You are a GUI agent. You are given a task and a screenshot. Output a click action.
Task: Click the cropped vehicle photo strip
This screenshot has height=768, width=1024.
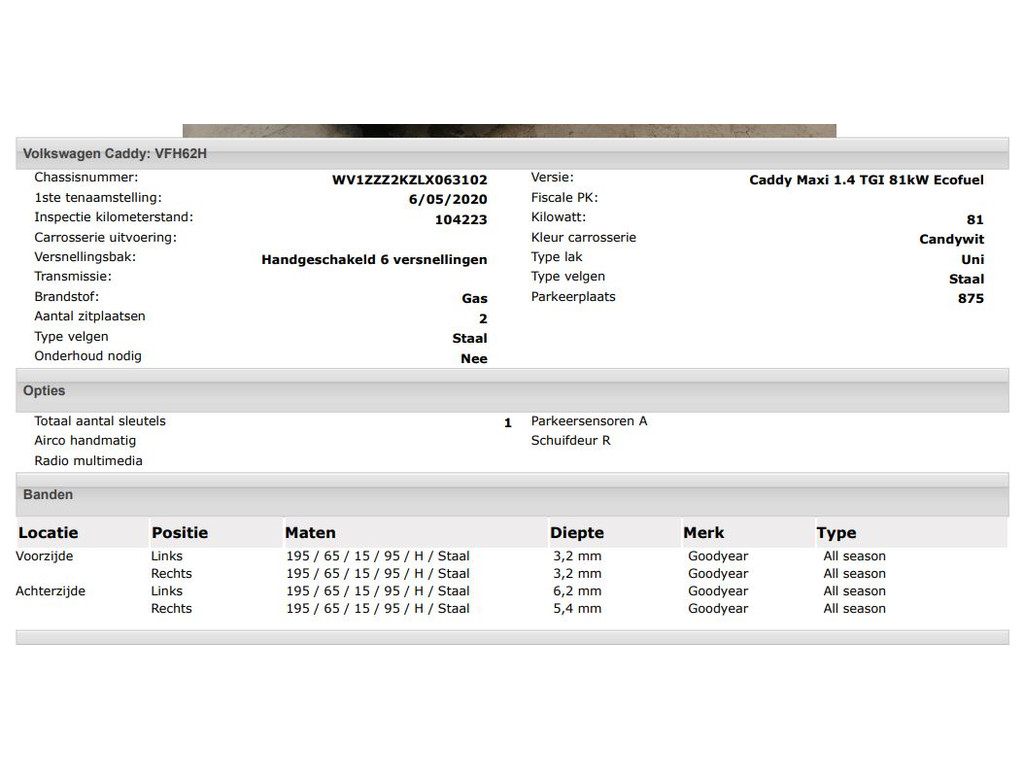[x=509, y=130]
